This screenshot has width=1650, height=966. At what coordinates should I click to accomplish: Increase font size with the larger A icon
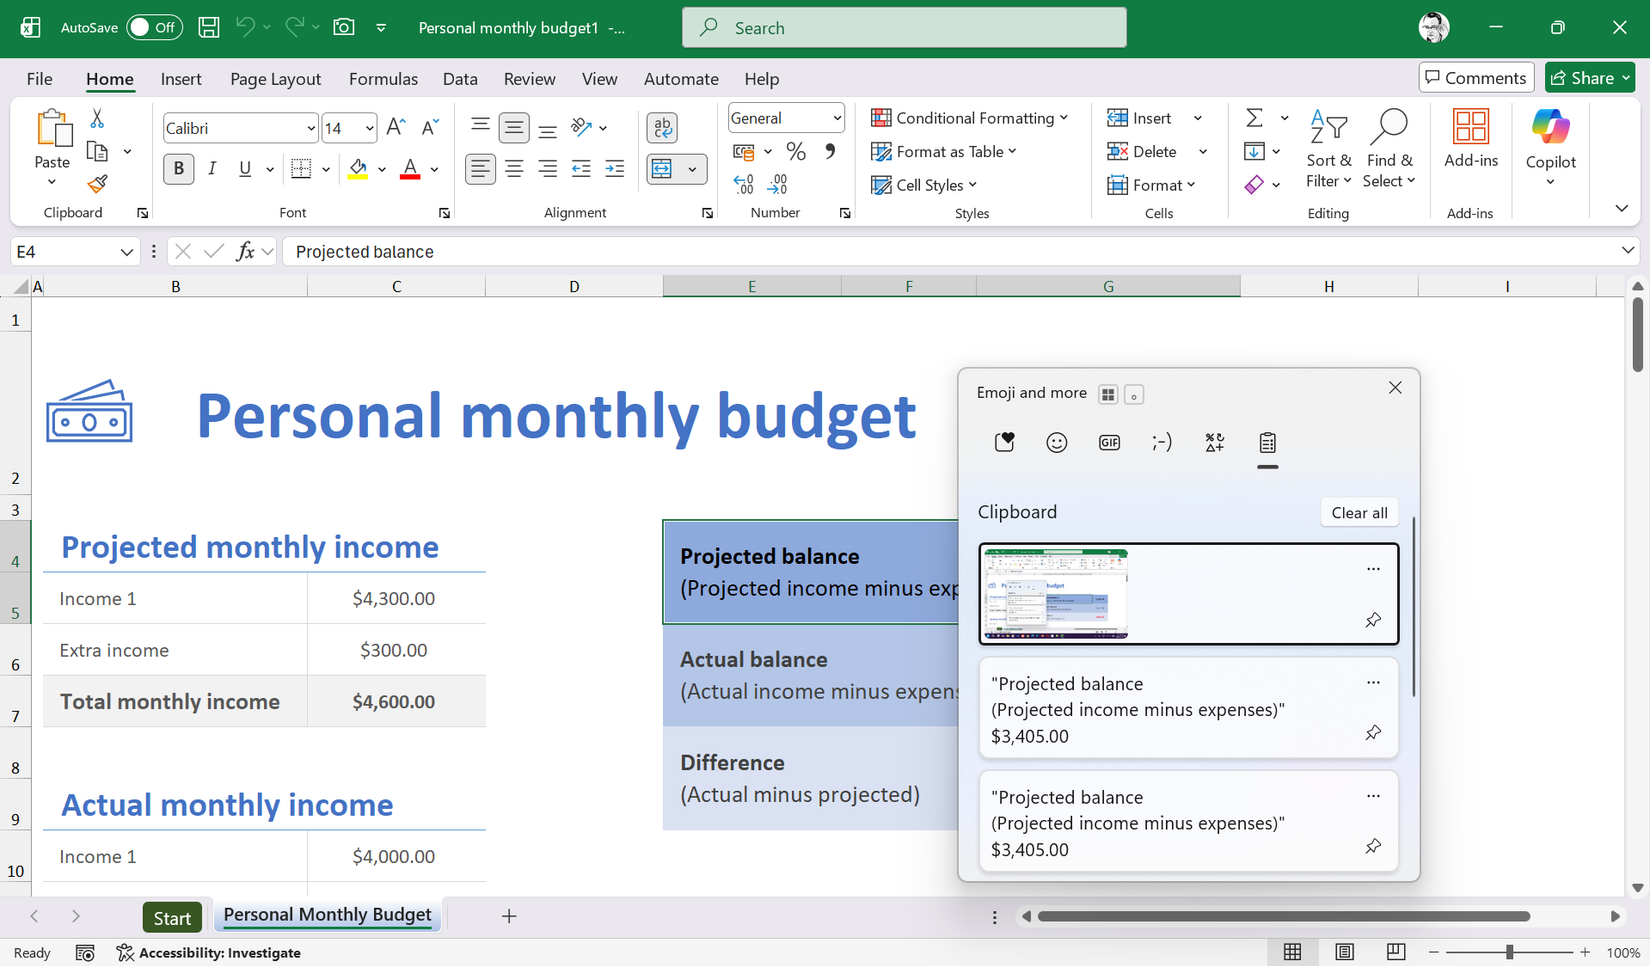pos(396,127)
